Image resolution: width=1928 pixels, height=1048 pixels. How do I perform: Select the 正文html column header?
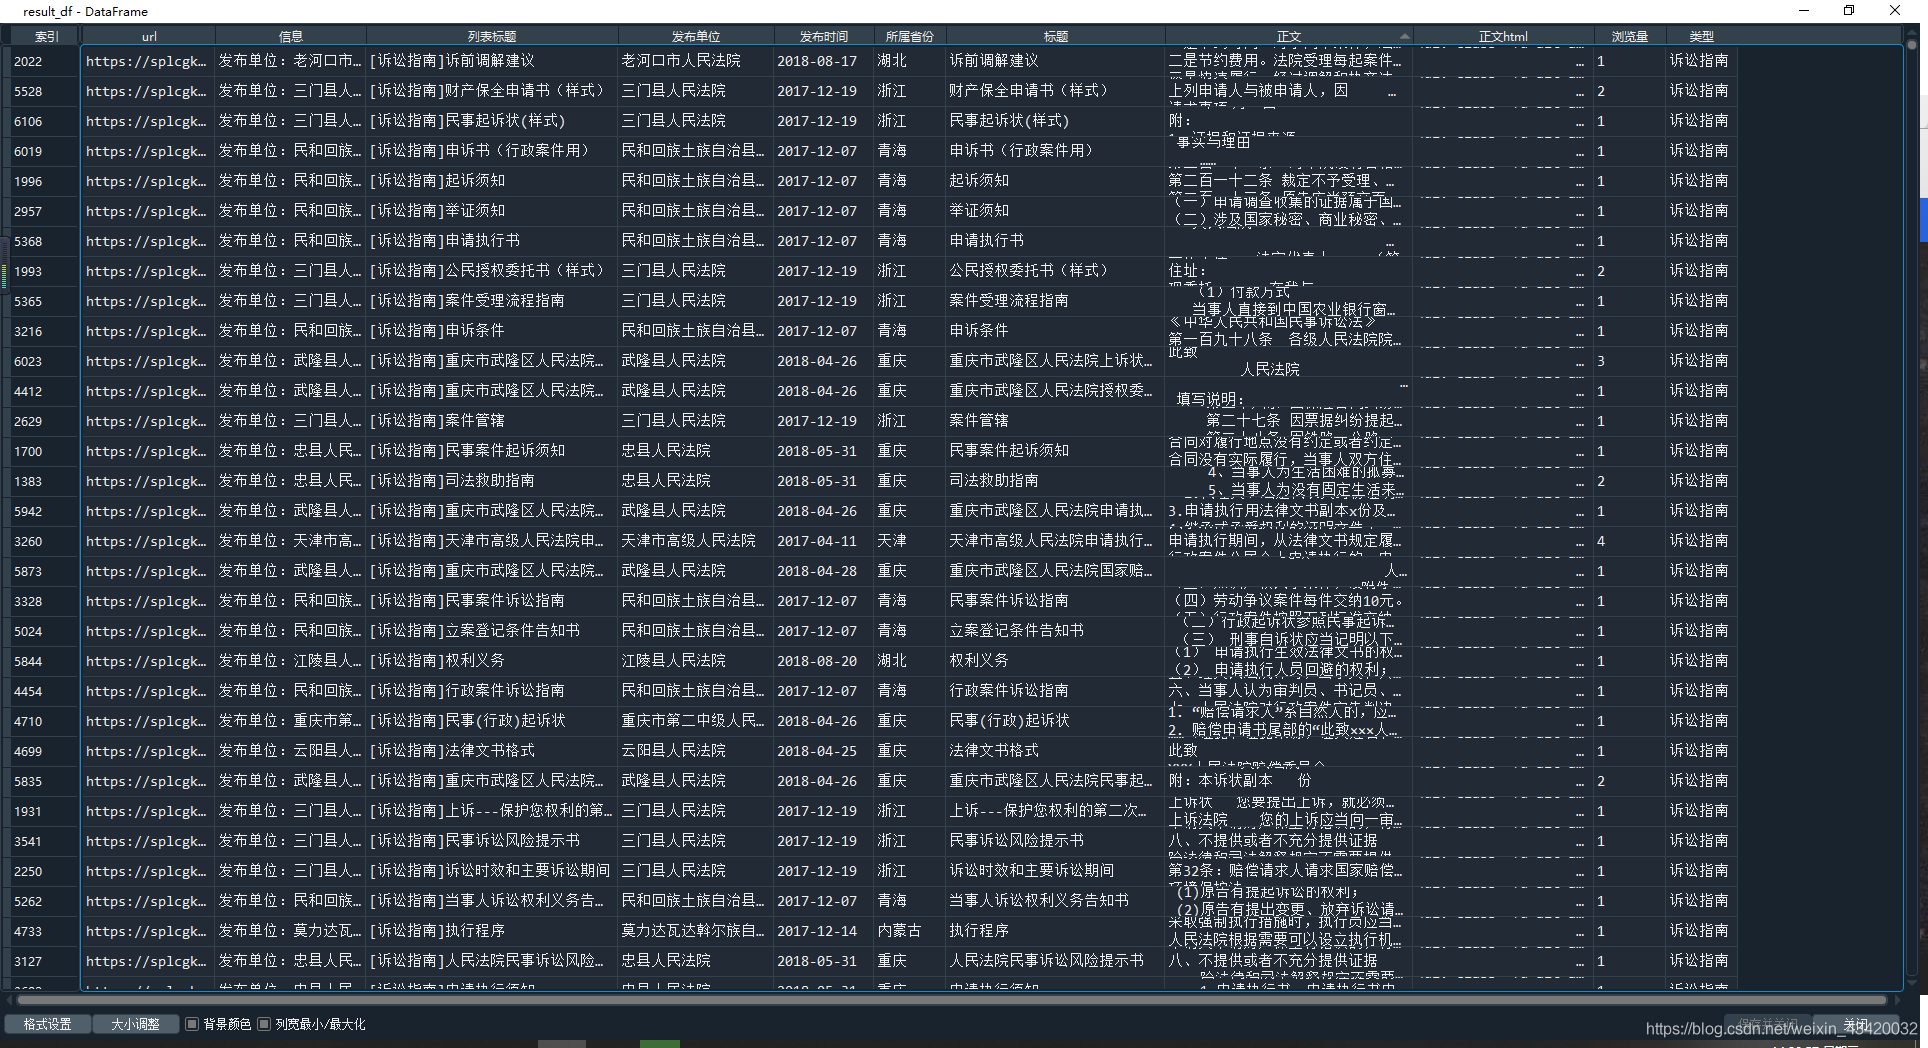(x=1503, y=36)
